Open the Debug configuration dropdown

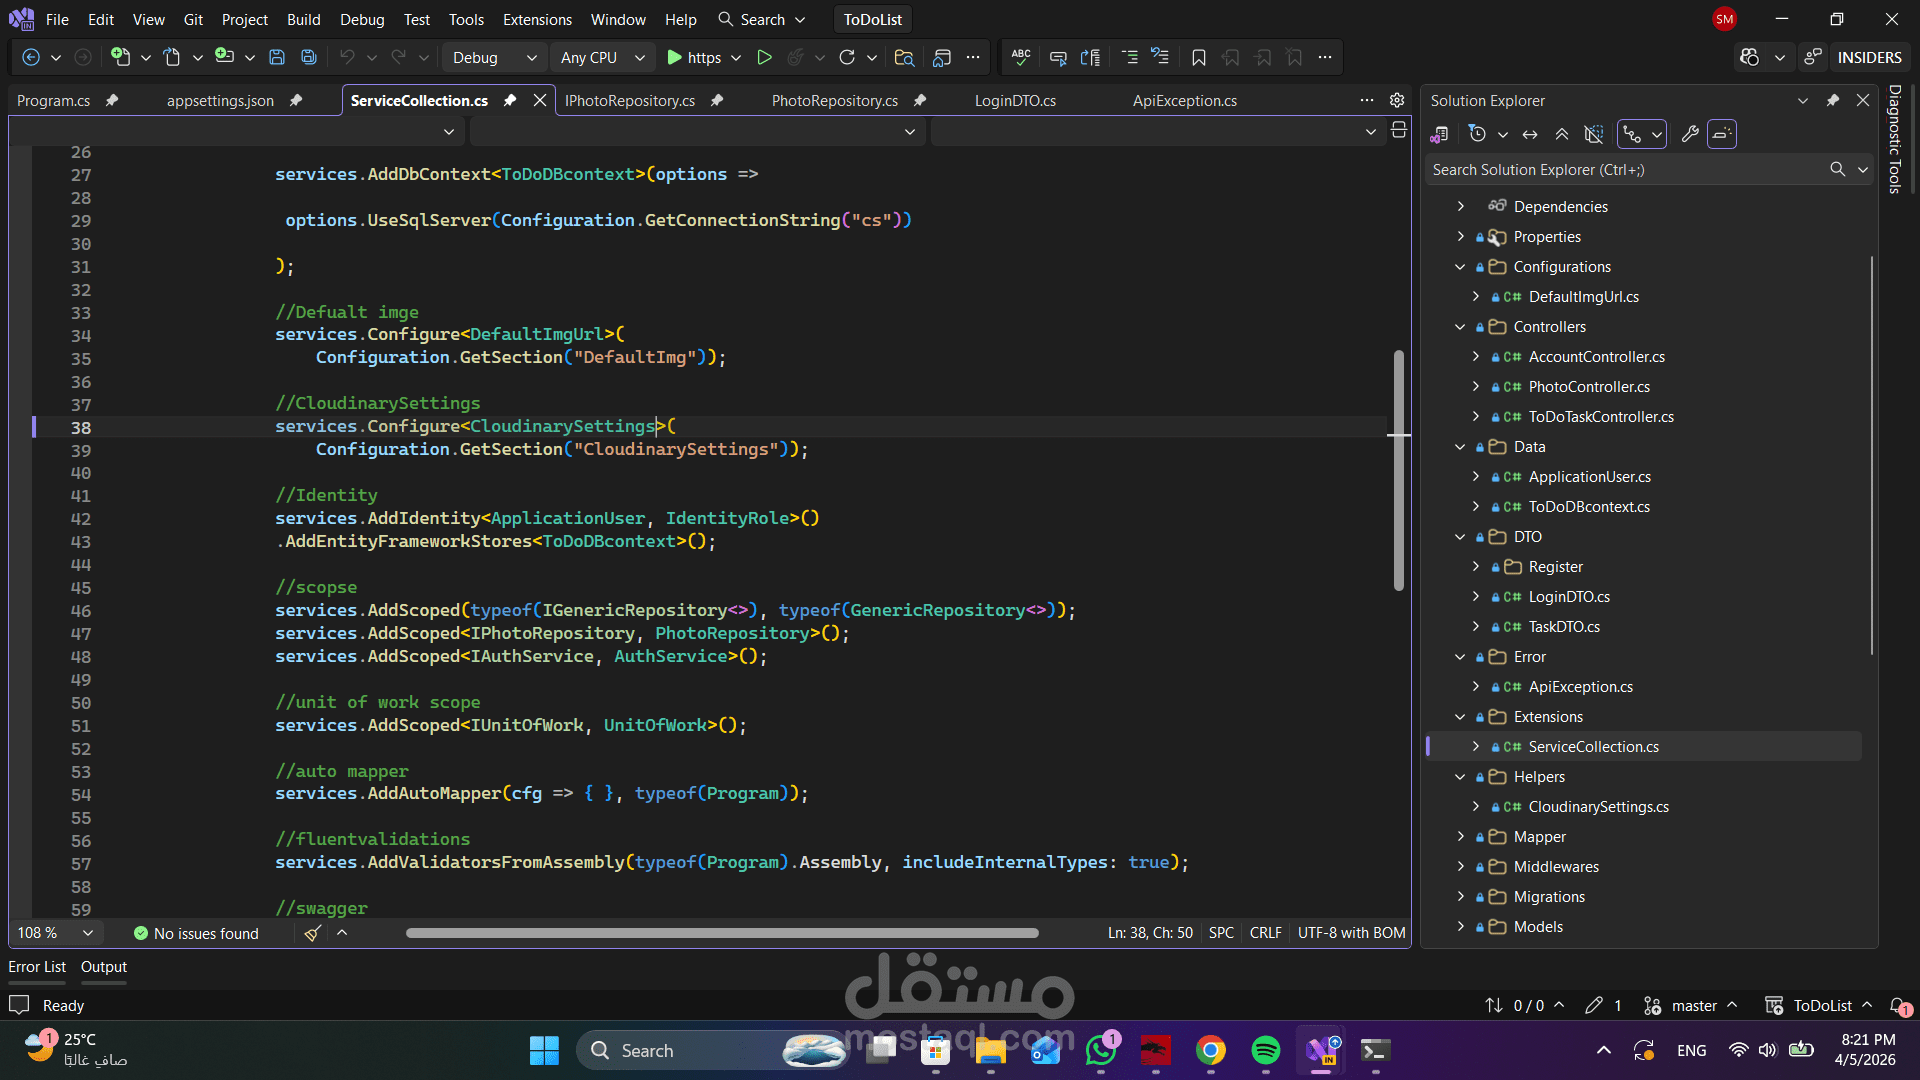click(495, 58)
